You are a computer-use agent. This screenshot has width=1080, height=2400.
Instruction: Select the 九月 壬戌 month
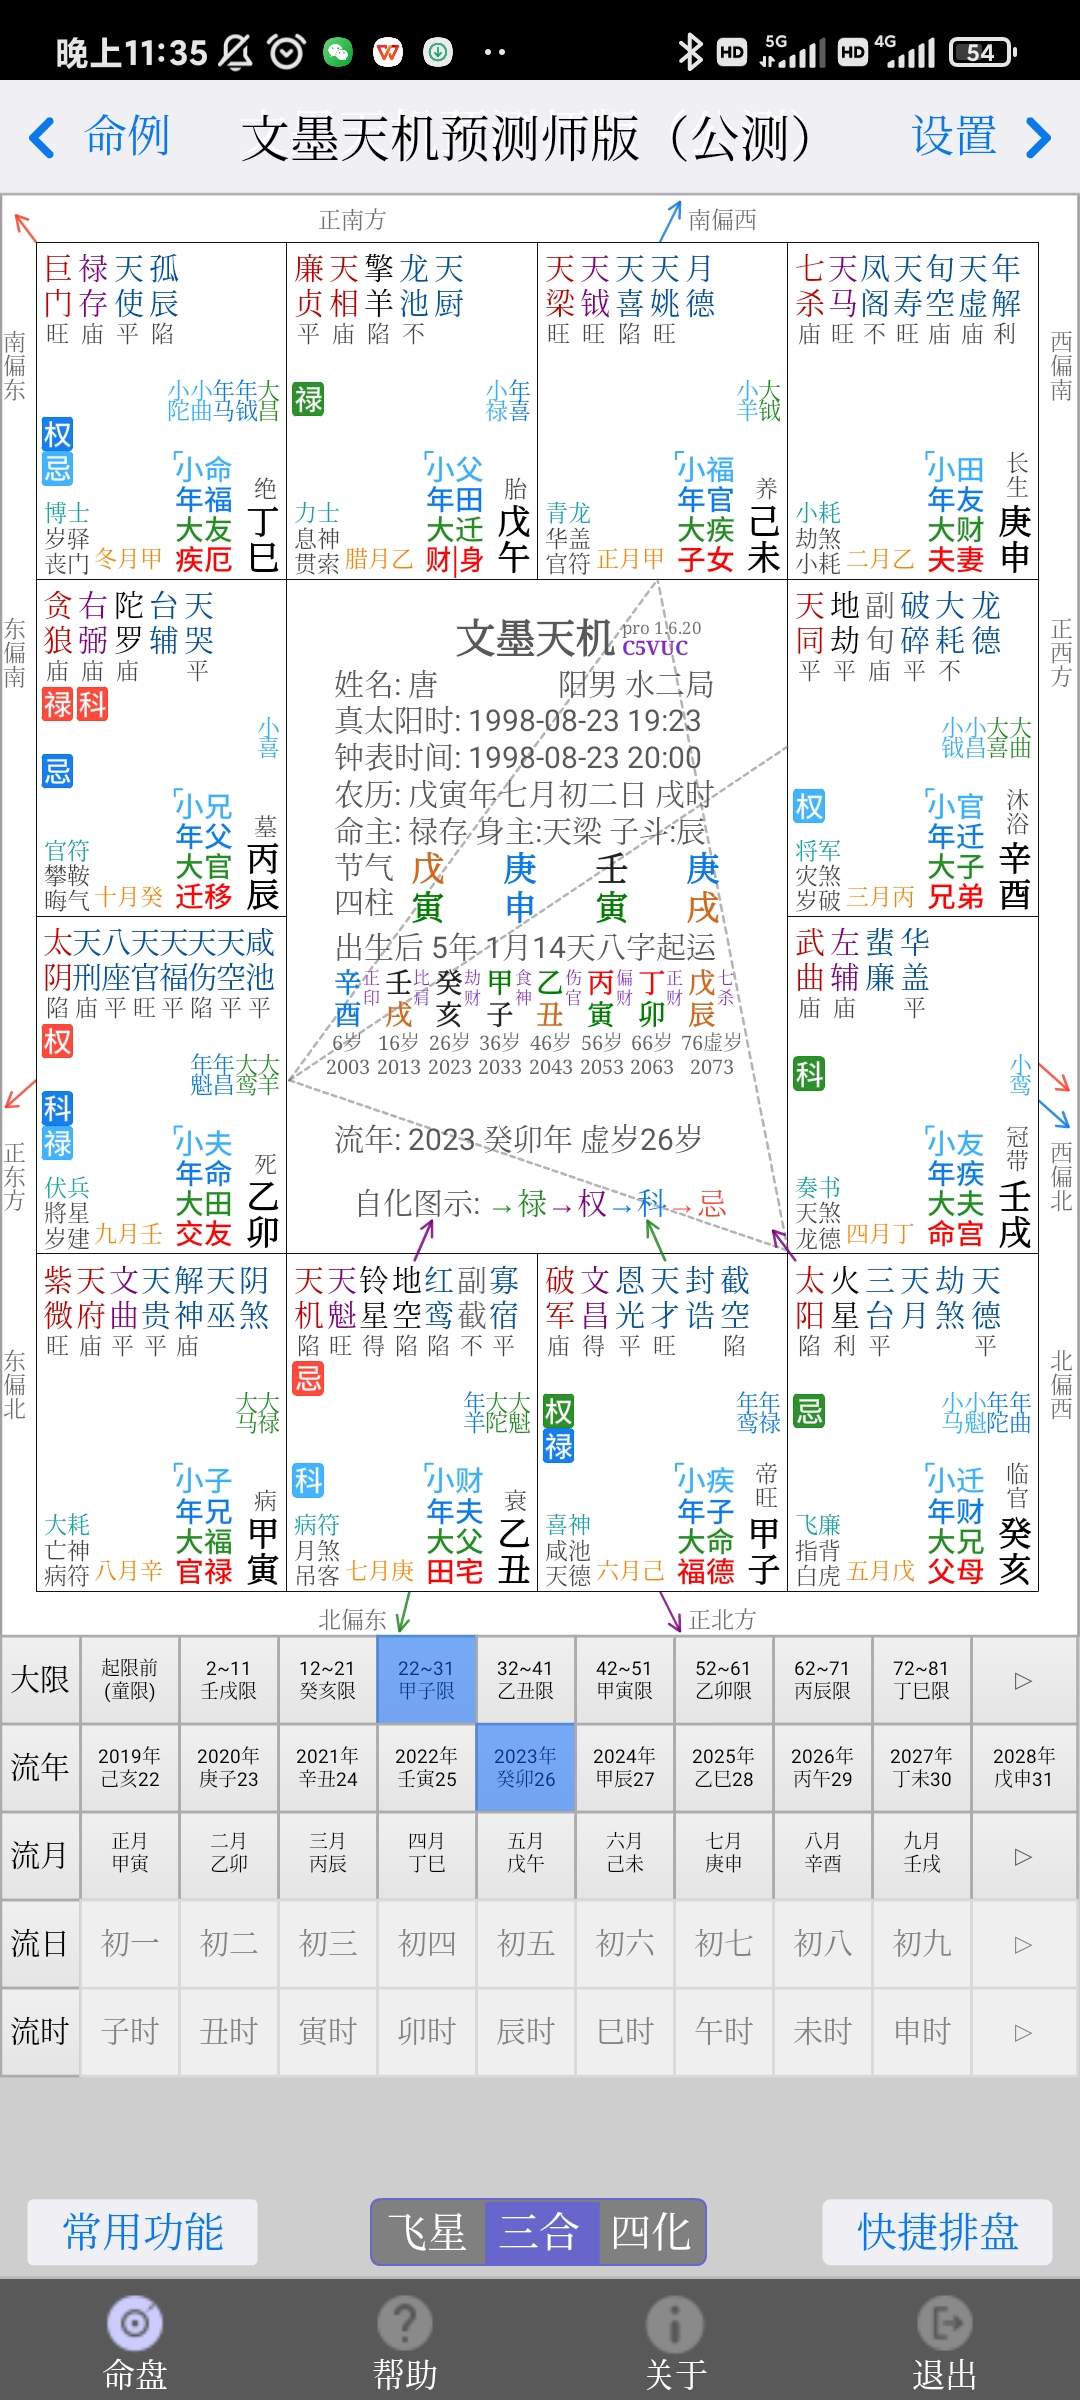[921, 1855]
